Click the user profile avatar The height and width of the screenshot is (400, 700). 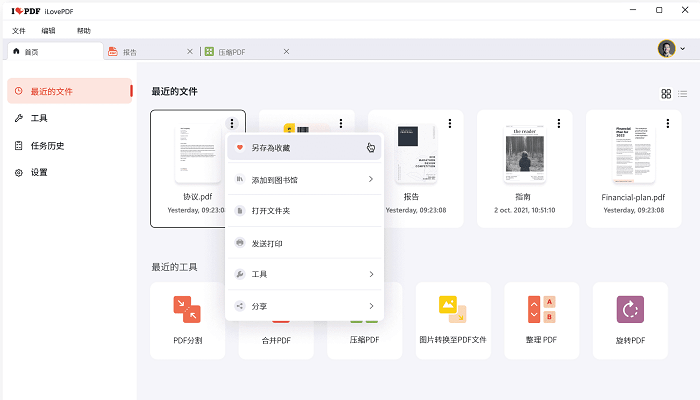pyautogui.click(x=666, y=49)
